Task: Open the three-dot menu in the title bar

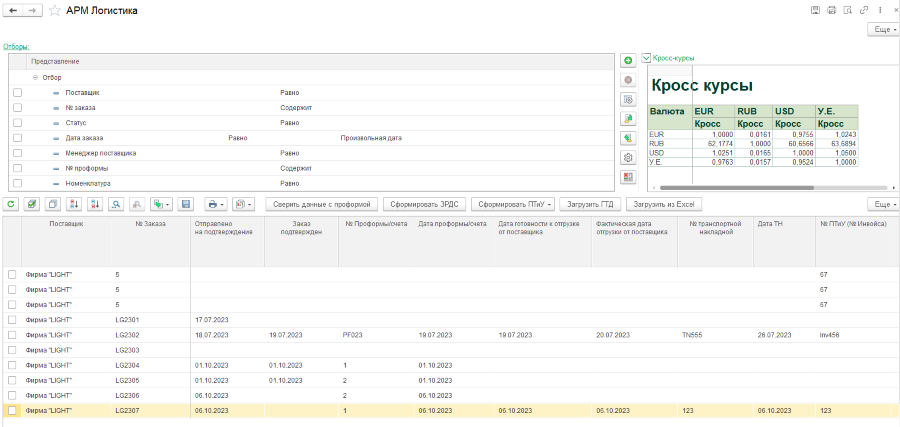Action: tap(879, 10)
